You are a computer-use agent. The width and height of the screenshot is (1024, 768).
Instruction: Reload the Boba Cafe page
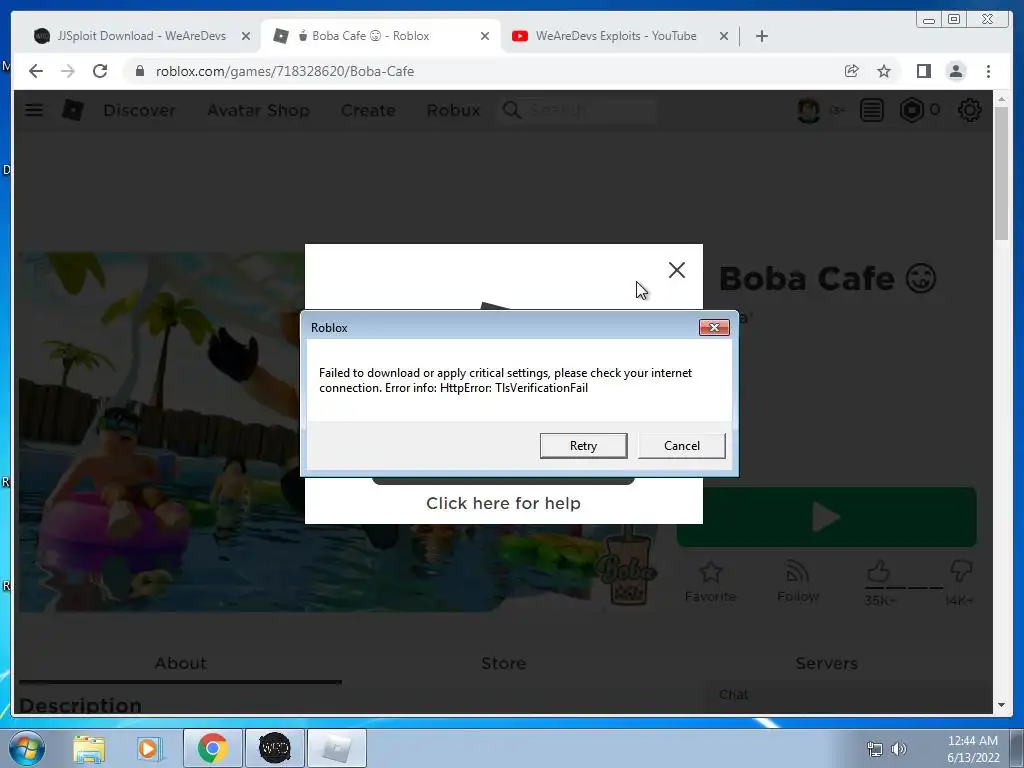[100, 71]
